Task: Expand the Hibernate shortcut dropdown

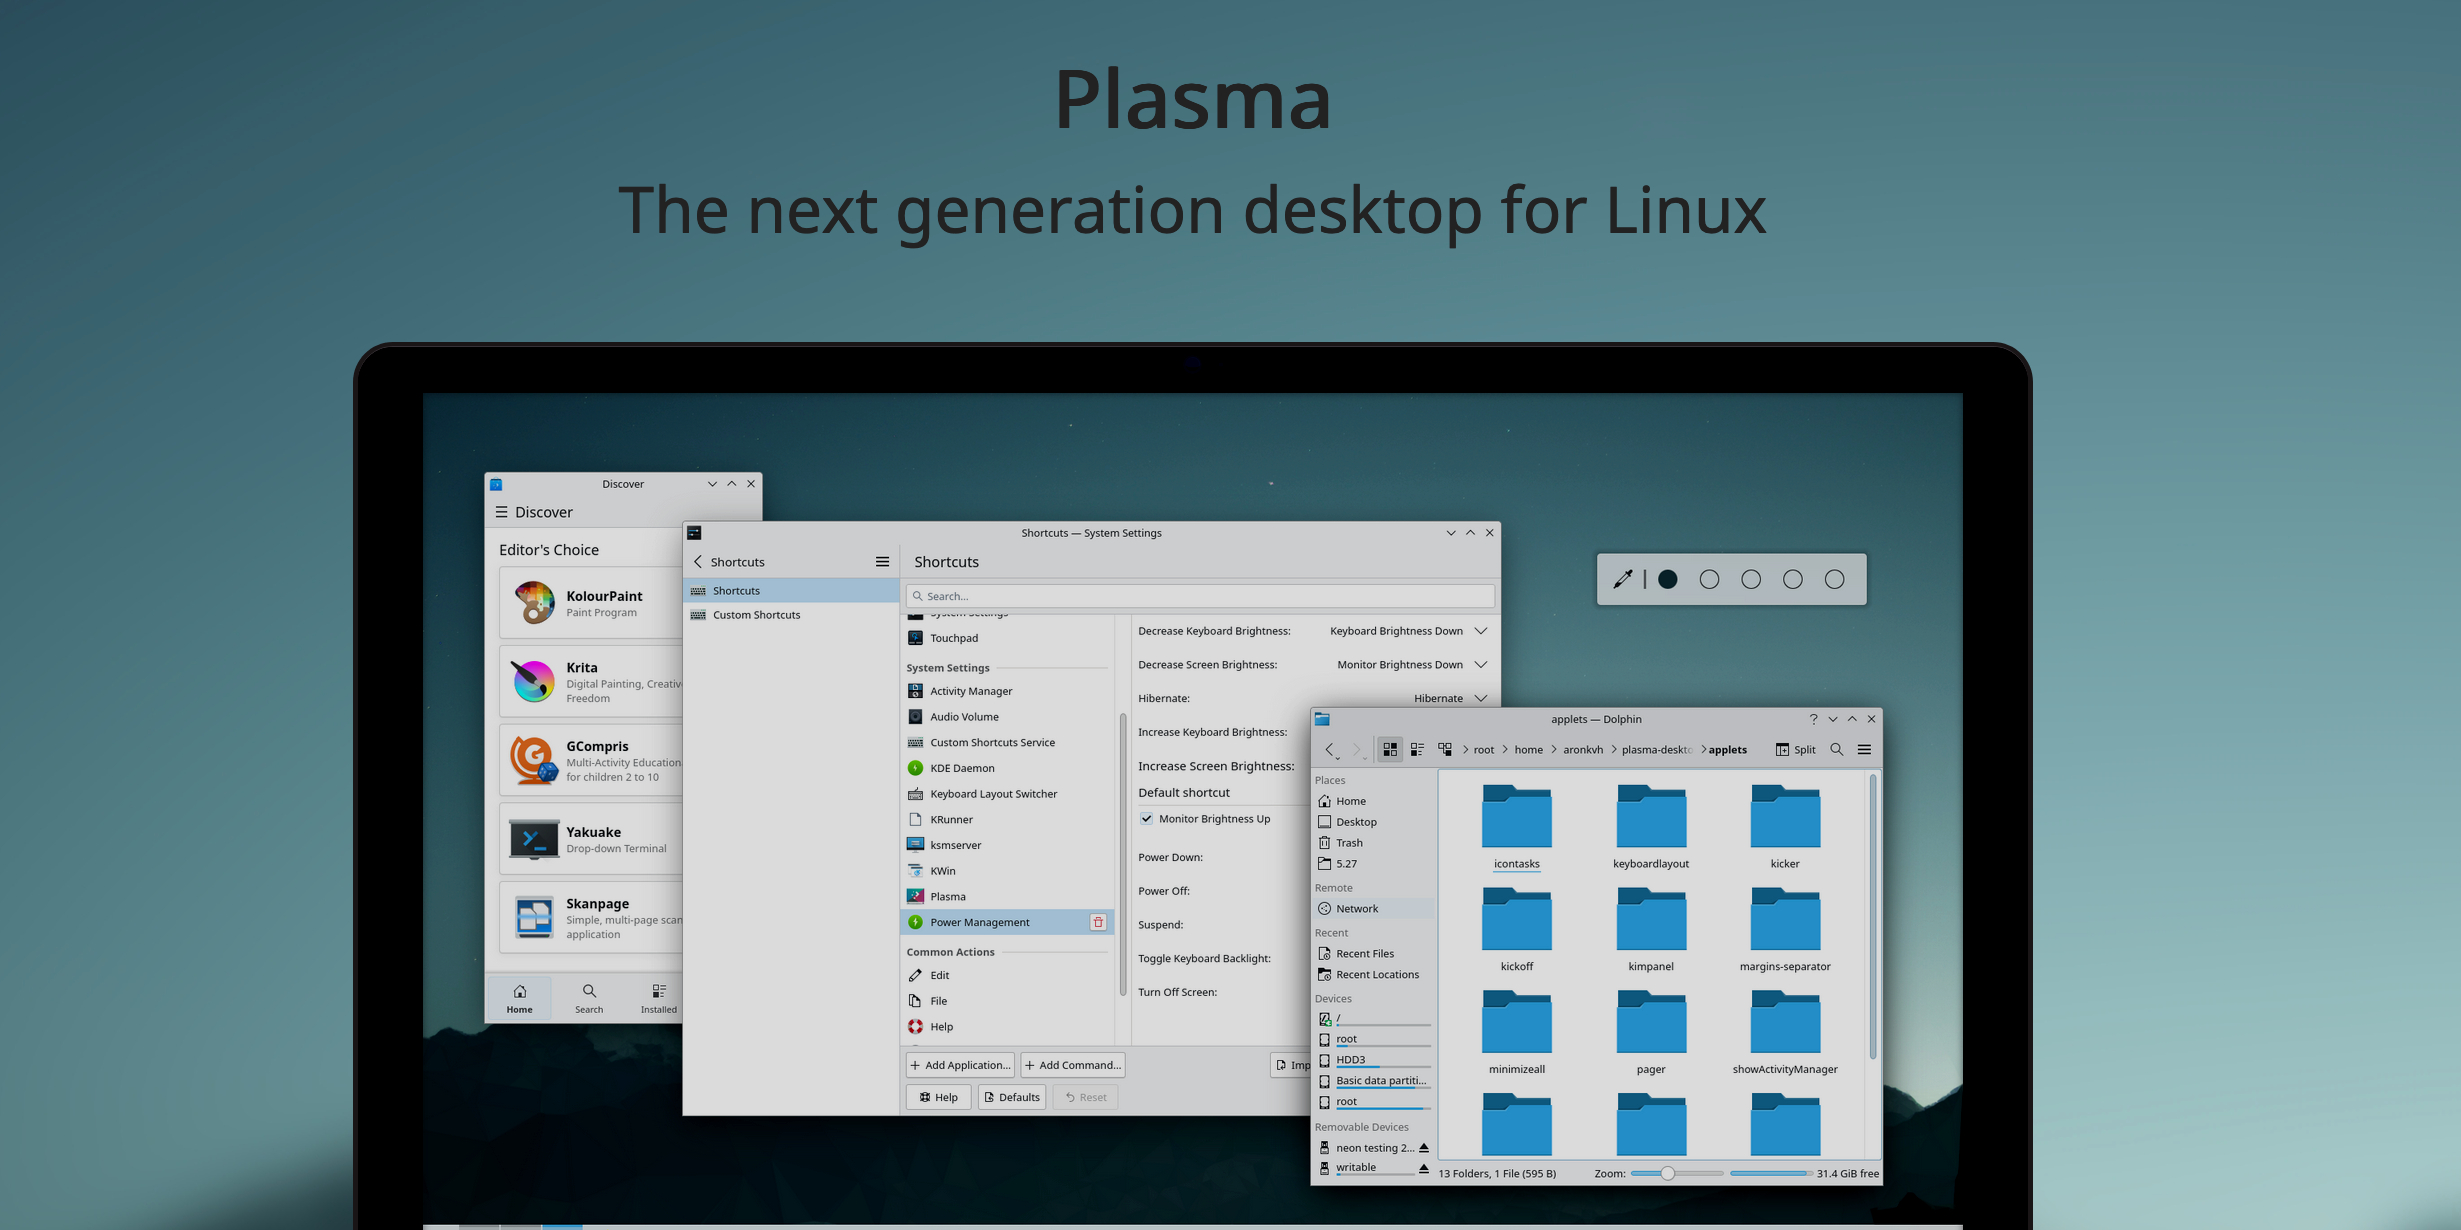Action: 1481,698
